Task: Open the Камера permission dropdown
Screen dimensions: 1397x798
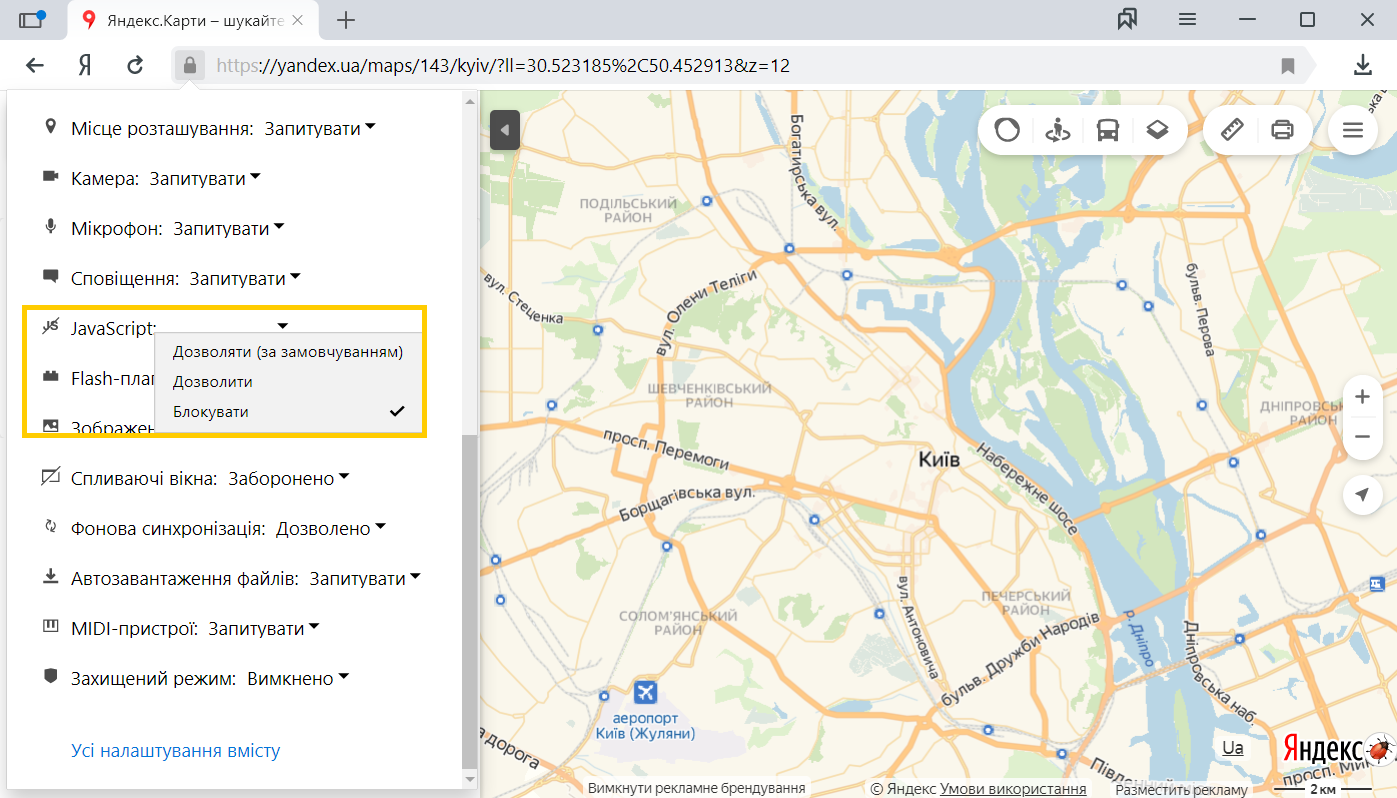Action: pyautogui.click(x=205, y=179)
